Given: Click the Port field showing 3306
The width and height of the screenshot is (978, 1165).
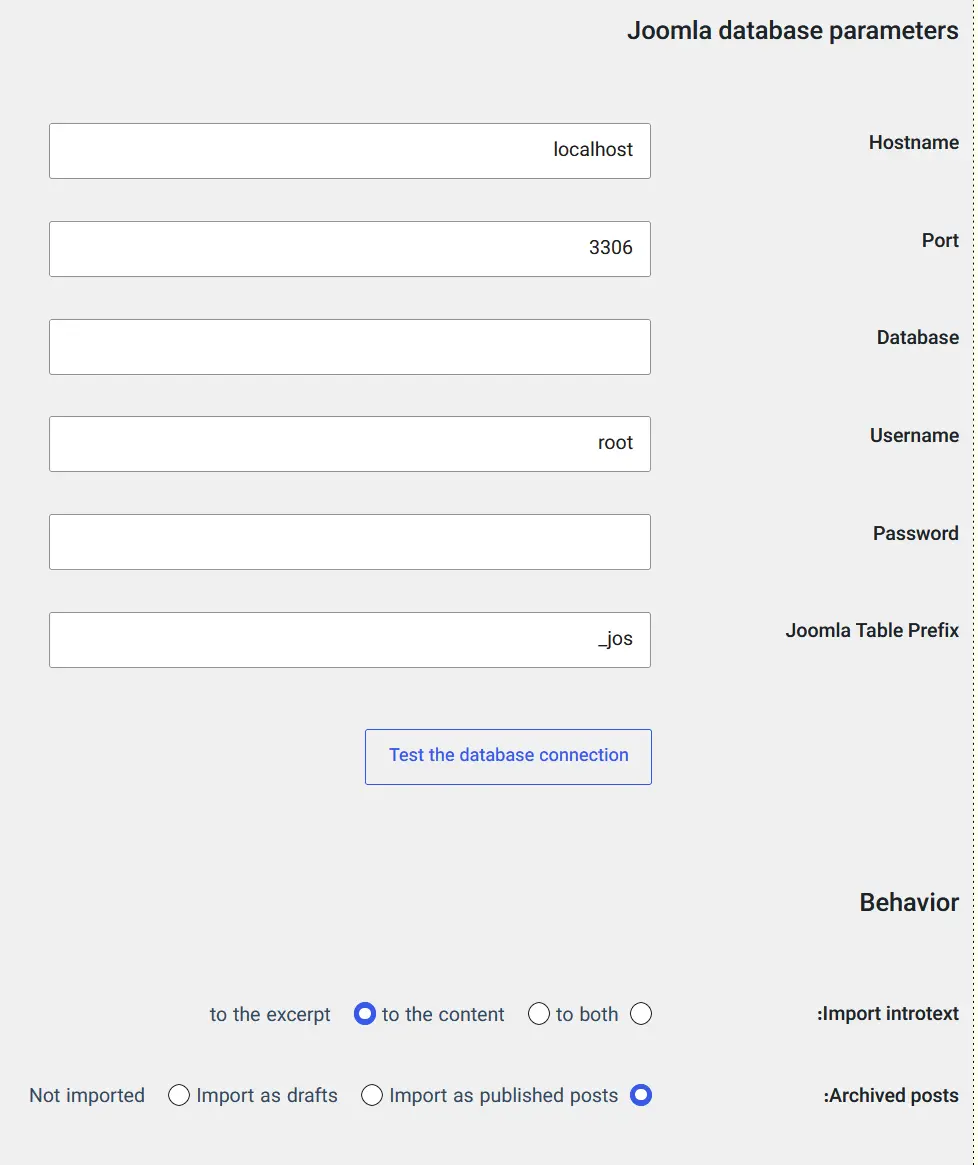Looking at the screenshot, I should [349, 249].
